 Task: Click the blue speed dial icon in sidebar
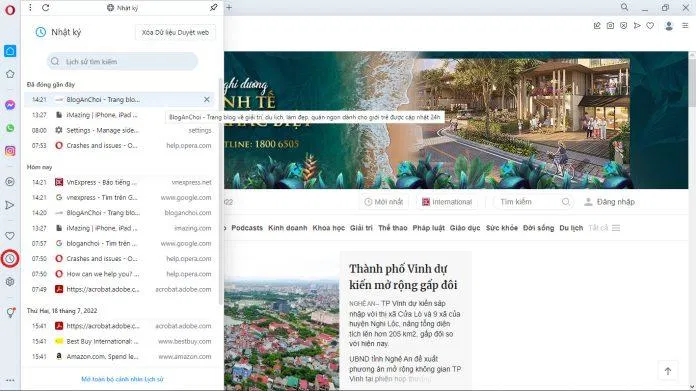point(10,51)
